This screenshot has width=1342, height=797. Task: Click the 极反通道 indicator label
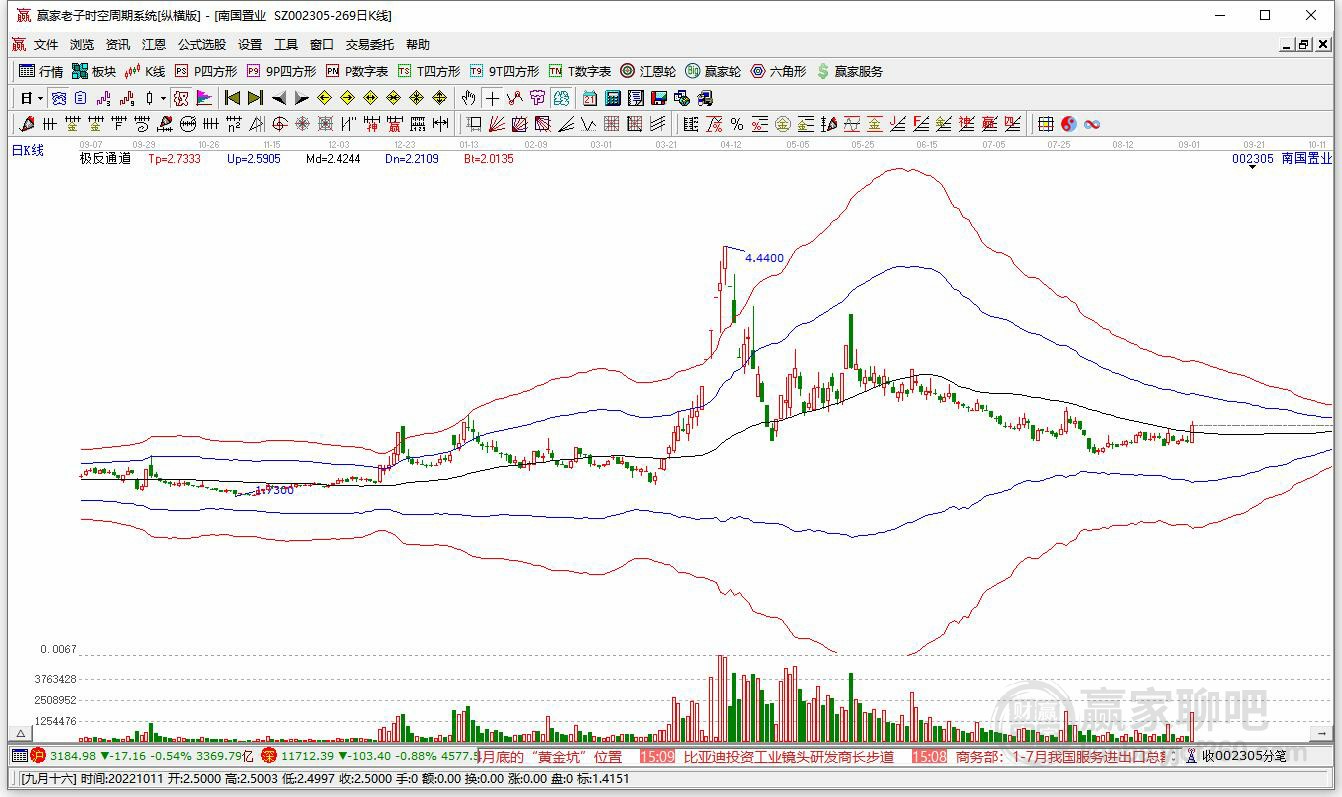point(105,158)
